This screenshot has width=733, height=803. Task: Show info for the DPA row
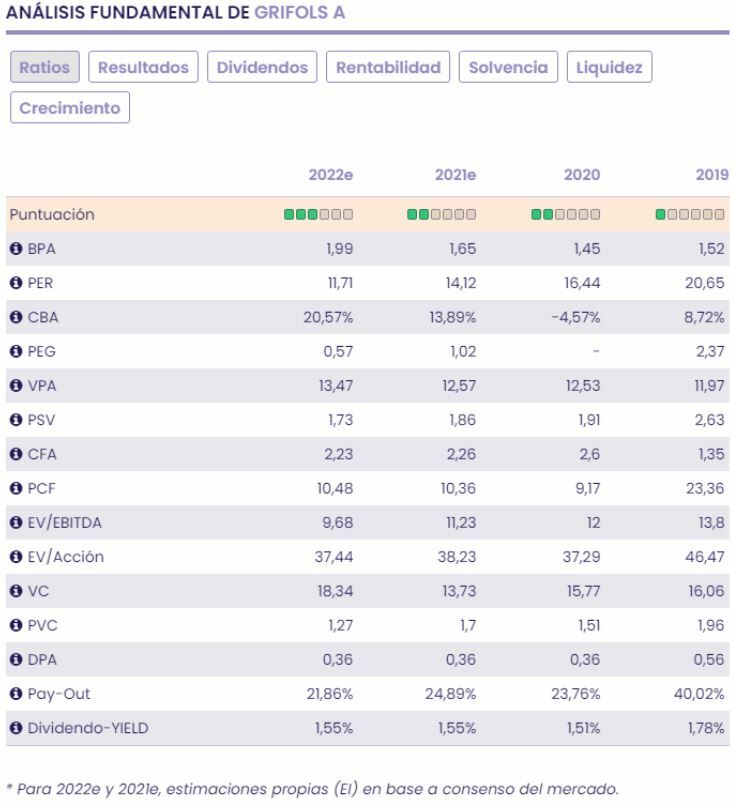pyautogui.click(x=15, y=660)
